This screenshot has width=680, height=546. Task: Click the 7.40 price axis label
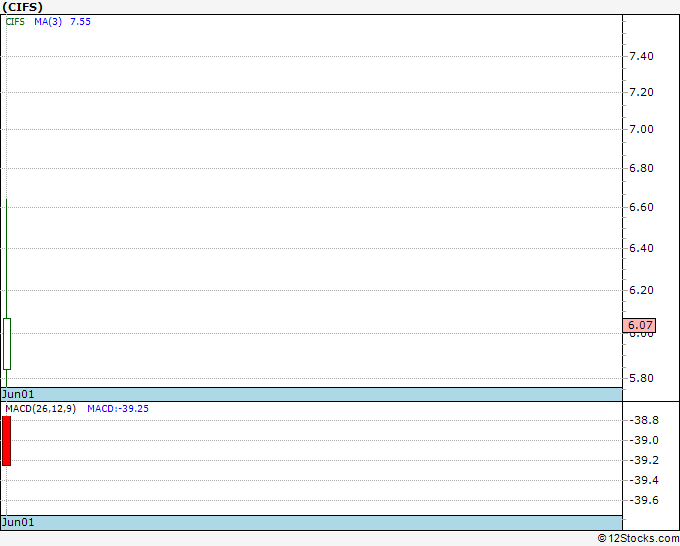click(x=641, y=56)
